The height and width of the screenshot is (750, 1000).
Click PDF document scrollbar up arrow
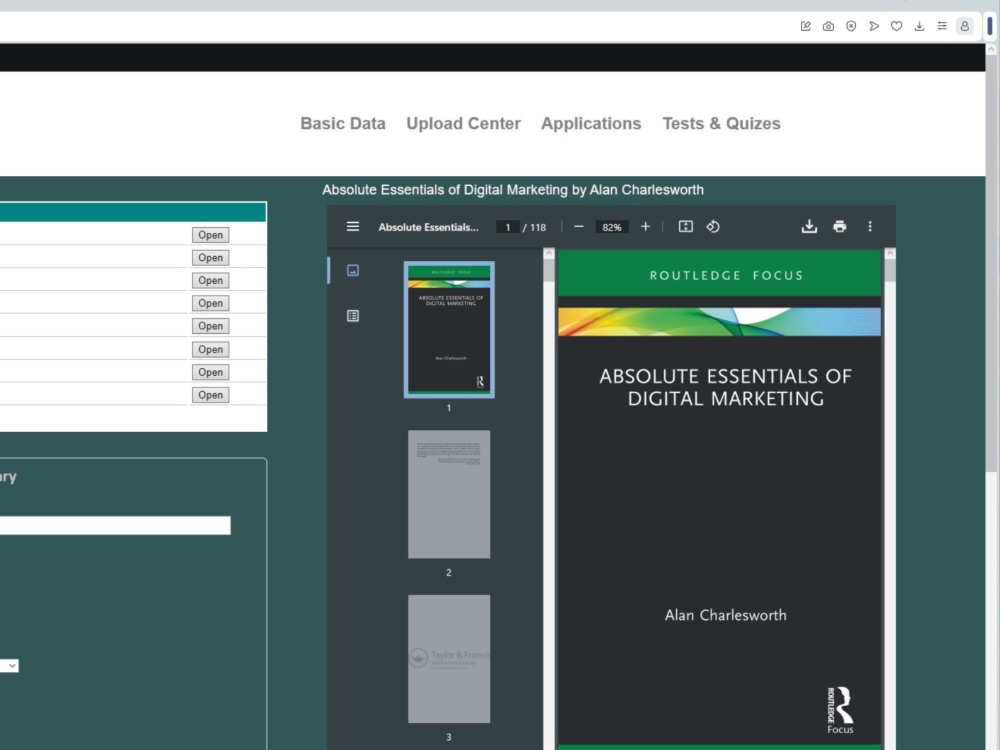click(890, 254)
